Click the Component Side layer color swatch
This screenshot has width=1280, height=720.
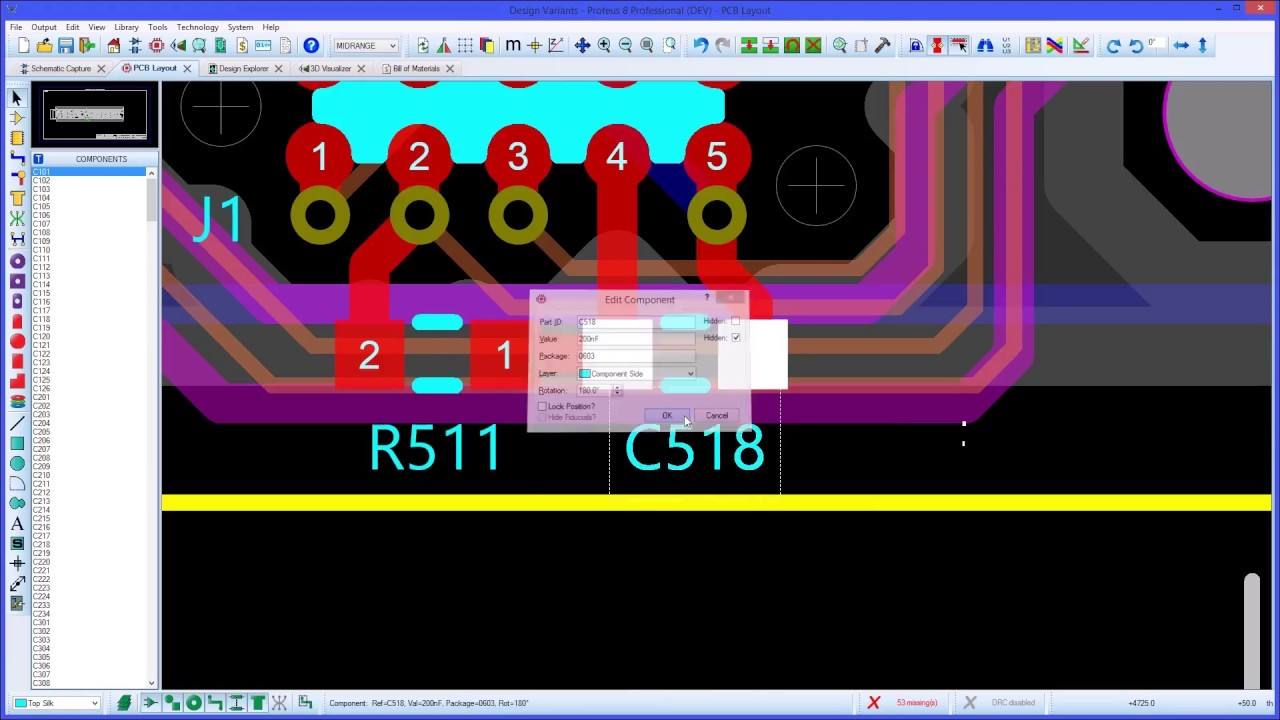[585, 373]
